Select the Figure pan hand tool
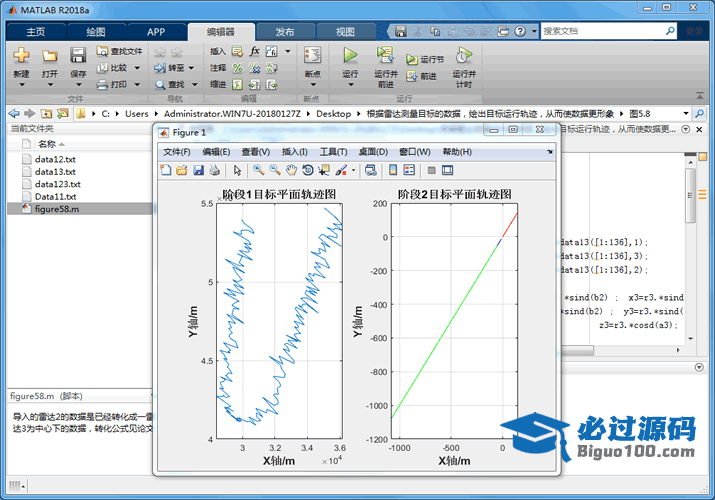The width and height of the screenshot is (715, 500). click(x=291, y=170)
